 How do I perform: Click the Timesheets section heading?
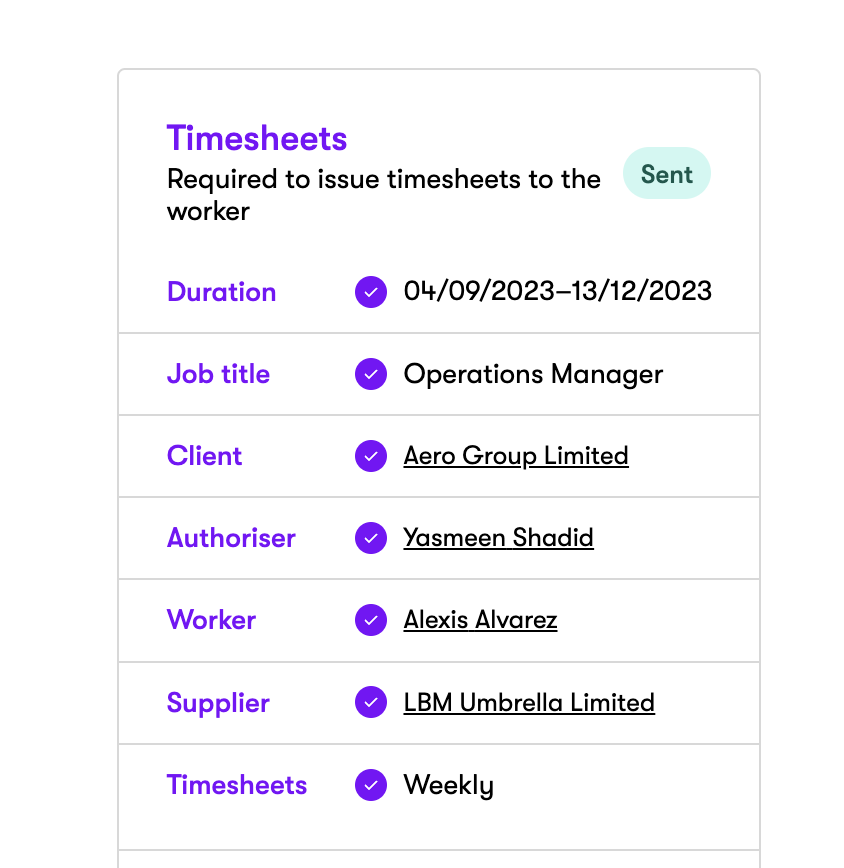[257, 138]
